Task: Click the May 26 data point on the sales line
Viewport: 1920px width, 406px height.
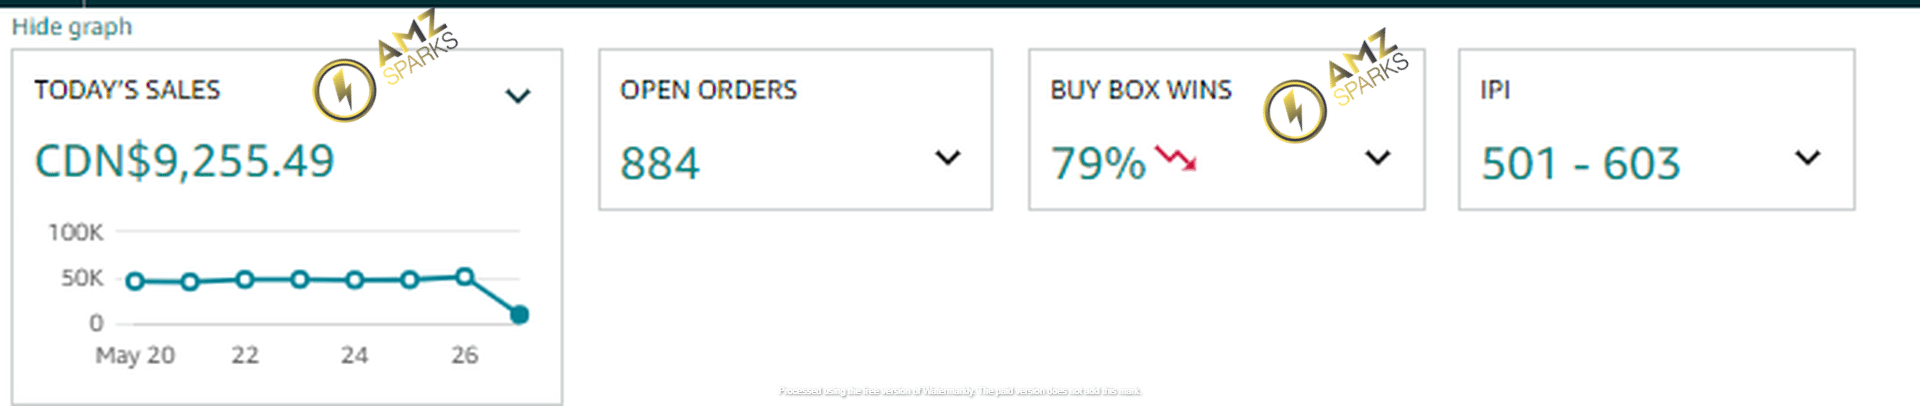Action: click(464, 277)
